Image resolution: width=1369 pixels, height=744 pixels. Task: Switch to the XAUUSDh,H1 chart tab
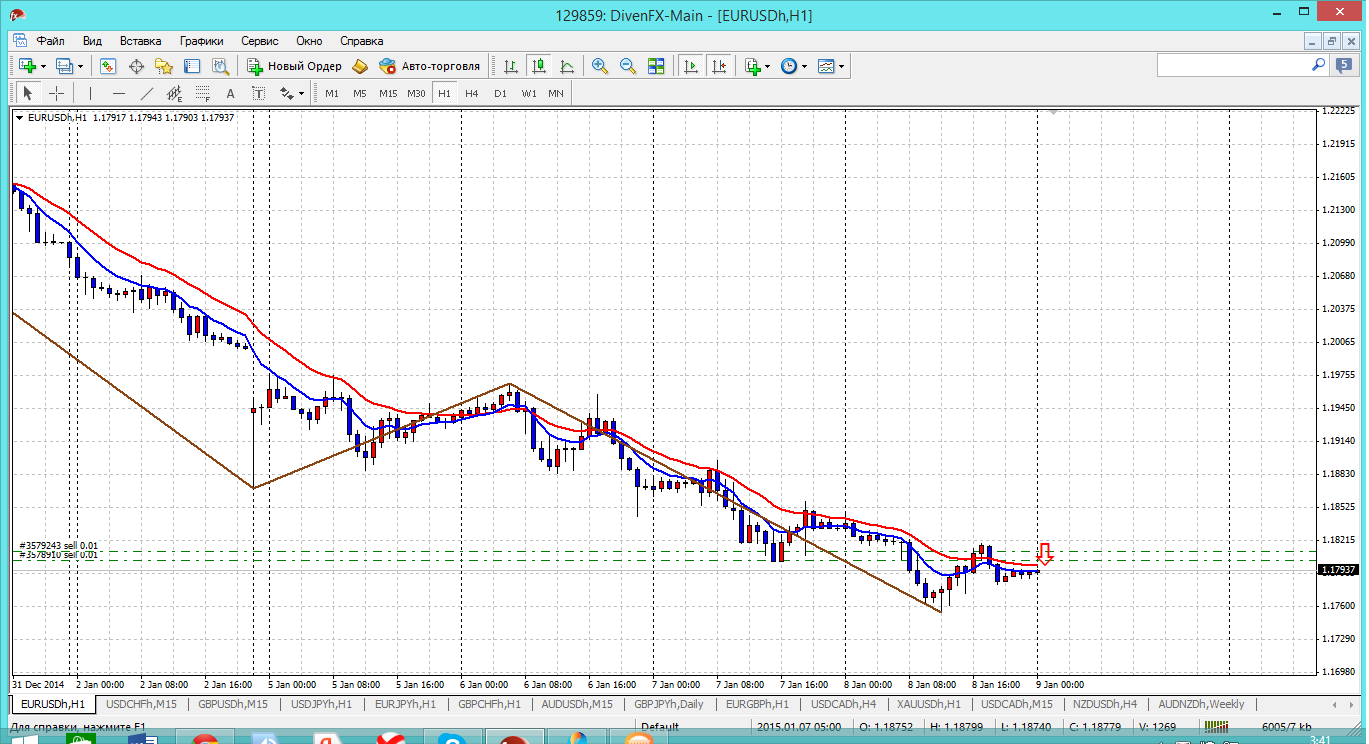(x=929, y=704)
